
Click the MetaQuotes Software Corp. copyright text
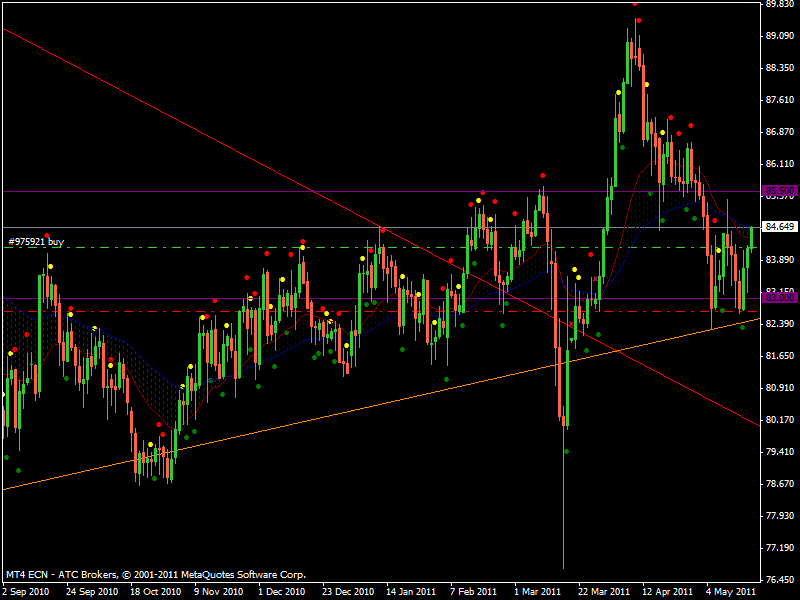156,574
